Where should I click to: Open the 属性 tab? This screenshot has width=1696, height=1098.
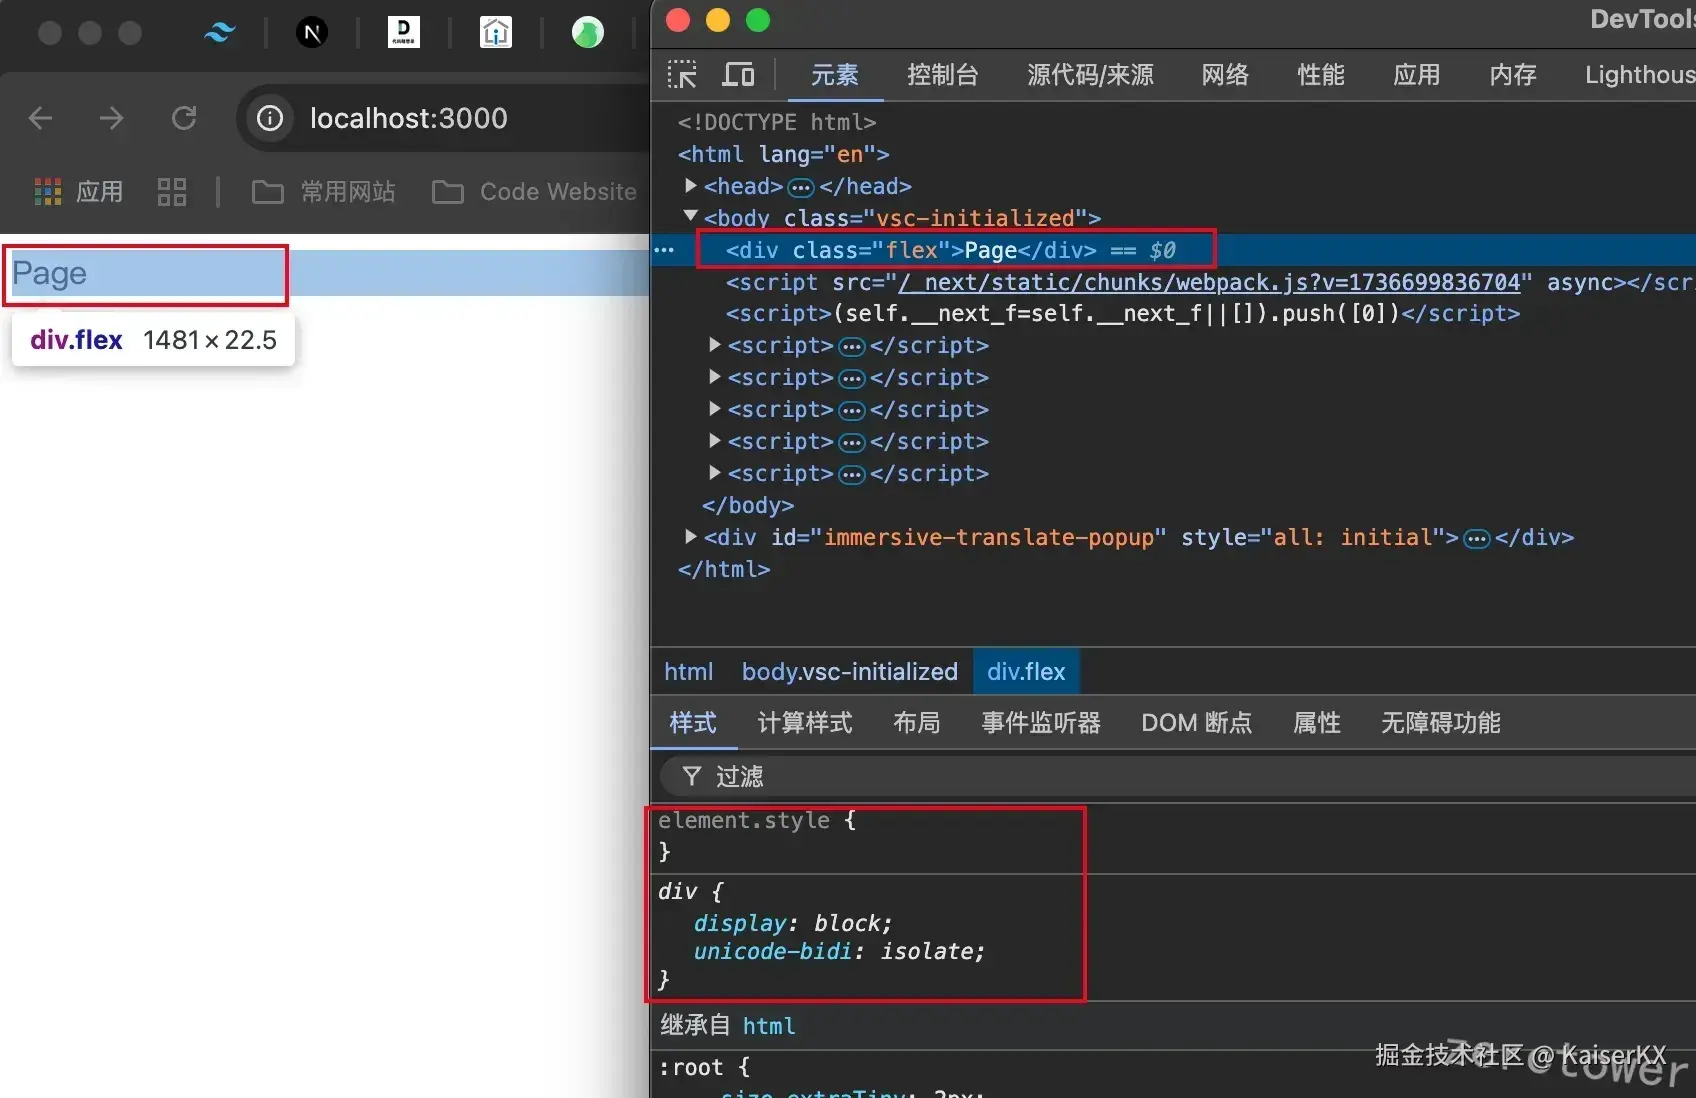coord(1317,723)
